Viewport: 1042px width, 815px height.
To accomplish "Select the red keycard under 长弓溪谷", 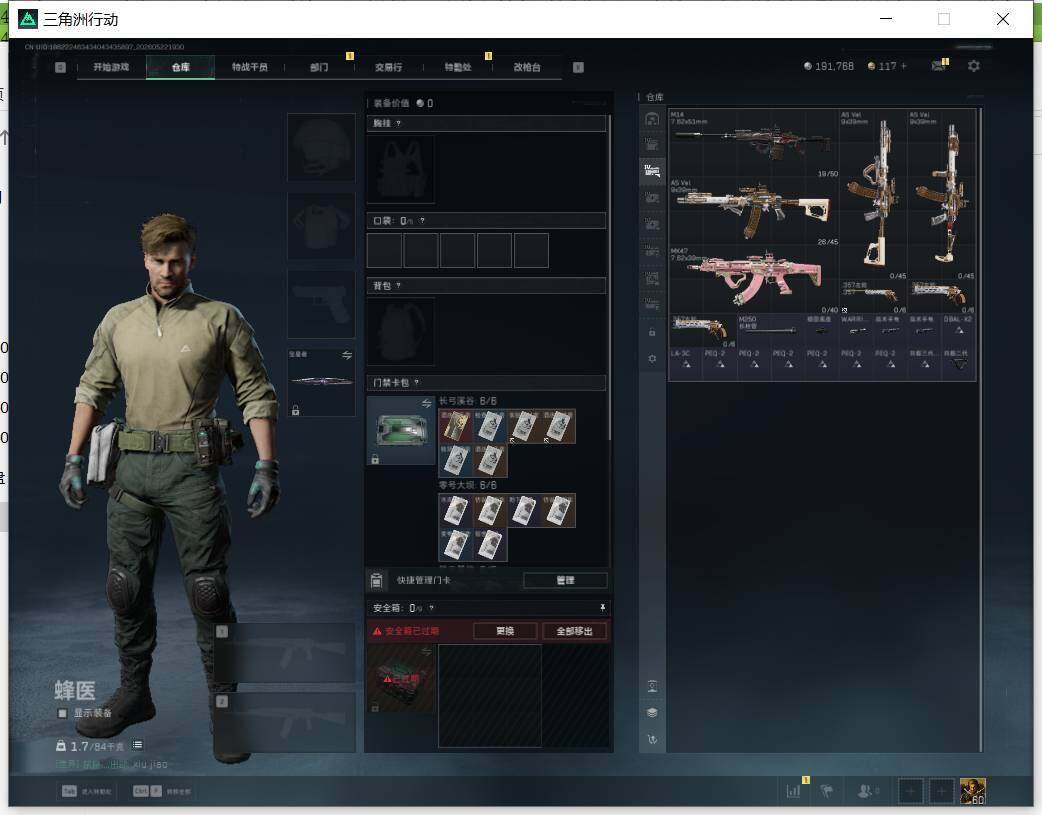I will pos(455,426).
